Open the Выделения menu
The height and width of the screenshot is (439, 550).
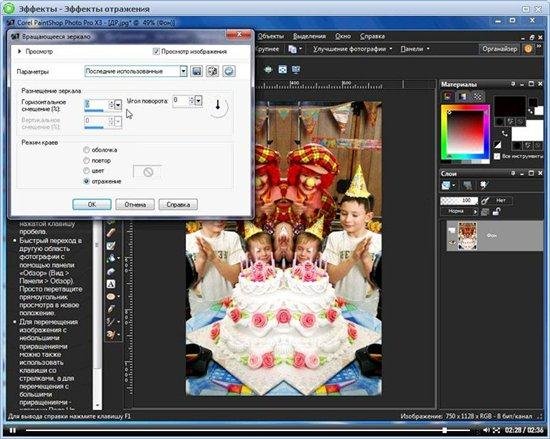[309, 36]
